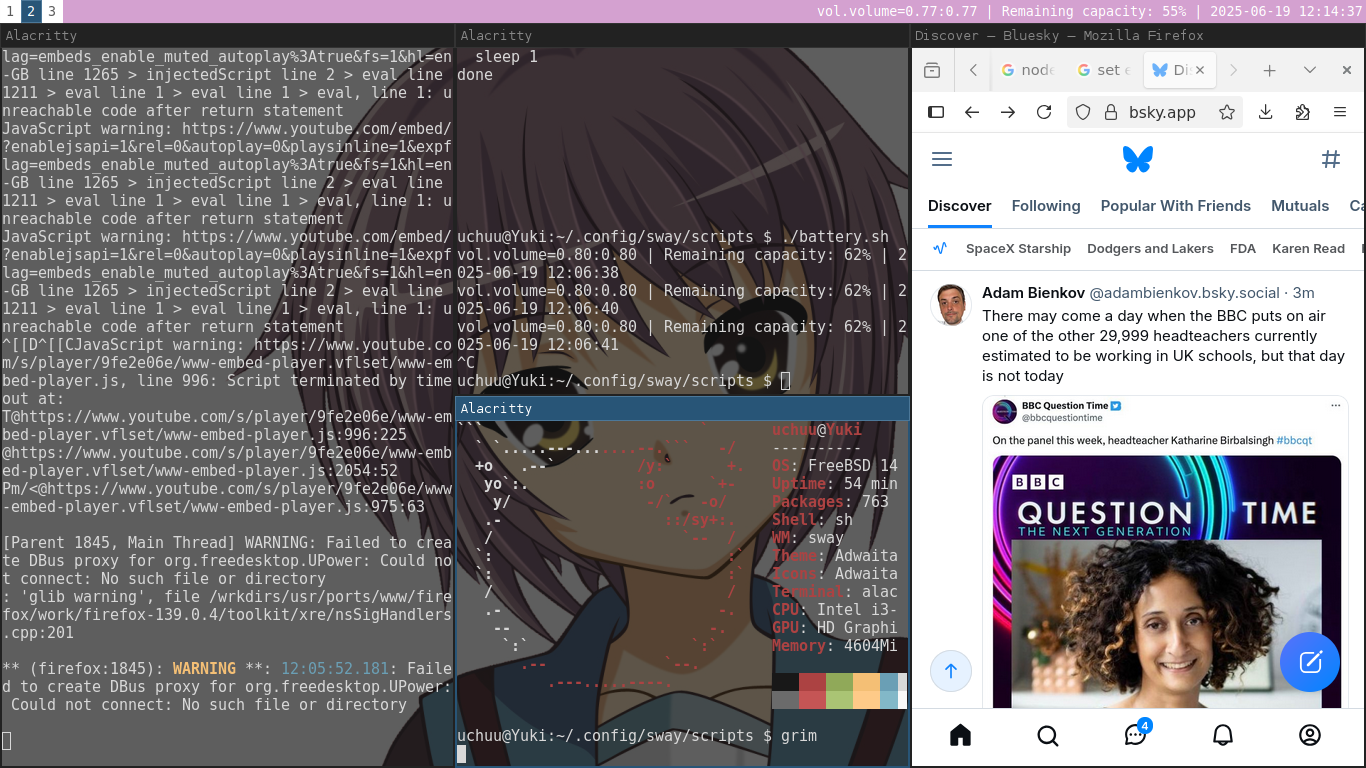The image size is (1366, 768).
Task: Open Bluesky notifications bell
Action: 1222,736
